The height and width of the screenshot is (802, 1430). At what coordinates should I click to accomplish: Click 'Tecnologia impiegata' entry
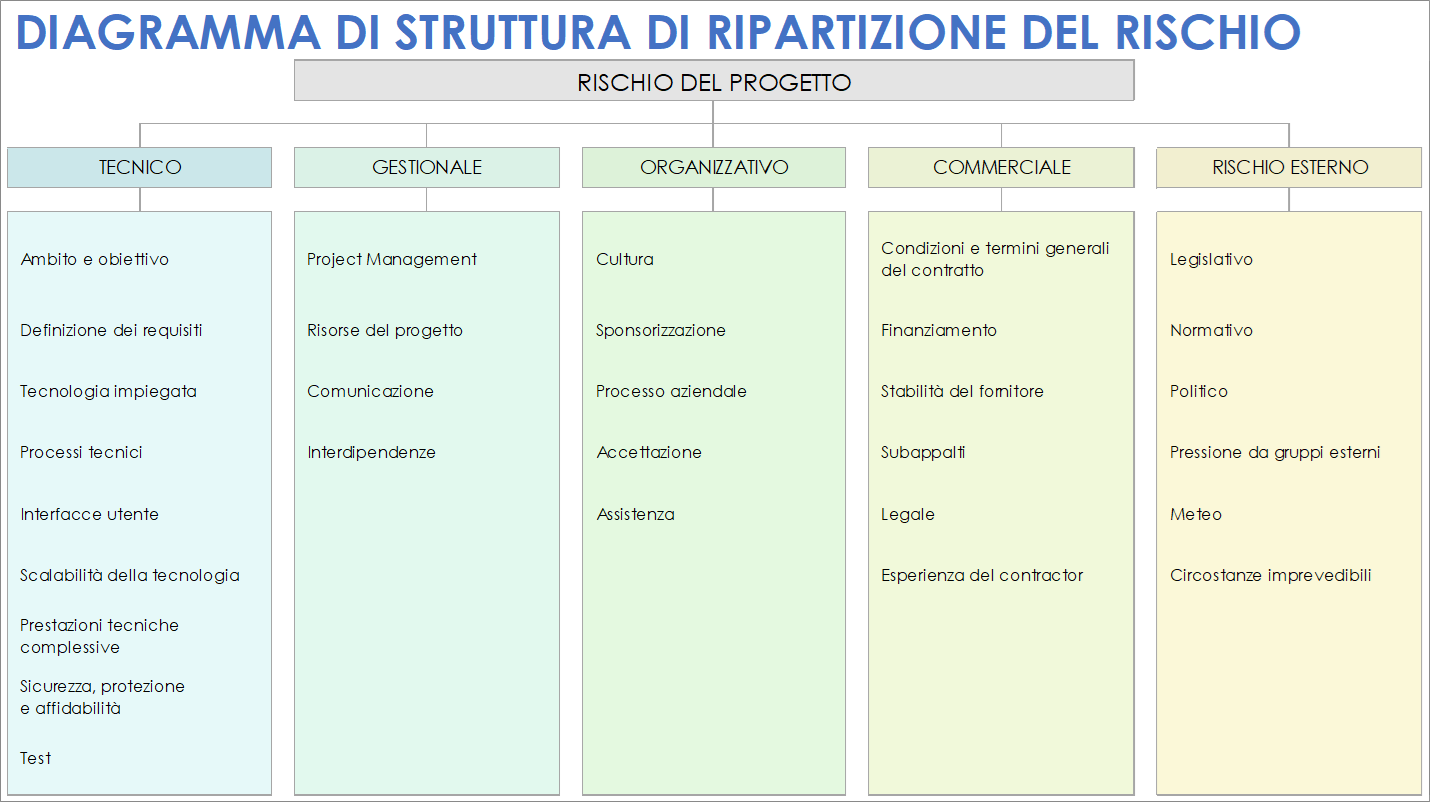click(108, 391)
